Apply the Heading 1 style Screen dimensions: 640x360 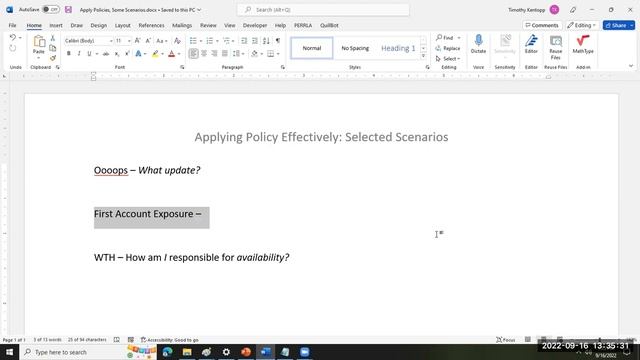(x=398, y=48)
